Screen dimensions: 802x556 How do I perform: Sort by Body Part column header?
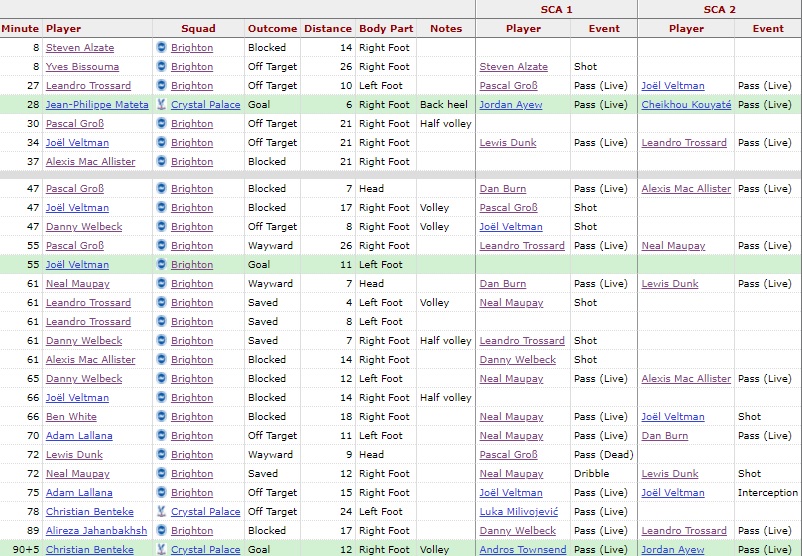pyautogui.click(x=386, y=29)
